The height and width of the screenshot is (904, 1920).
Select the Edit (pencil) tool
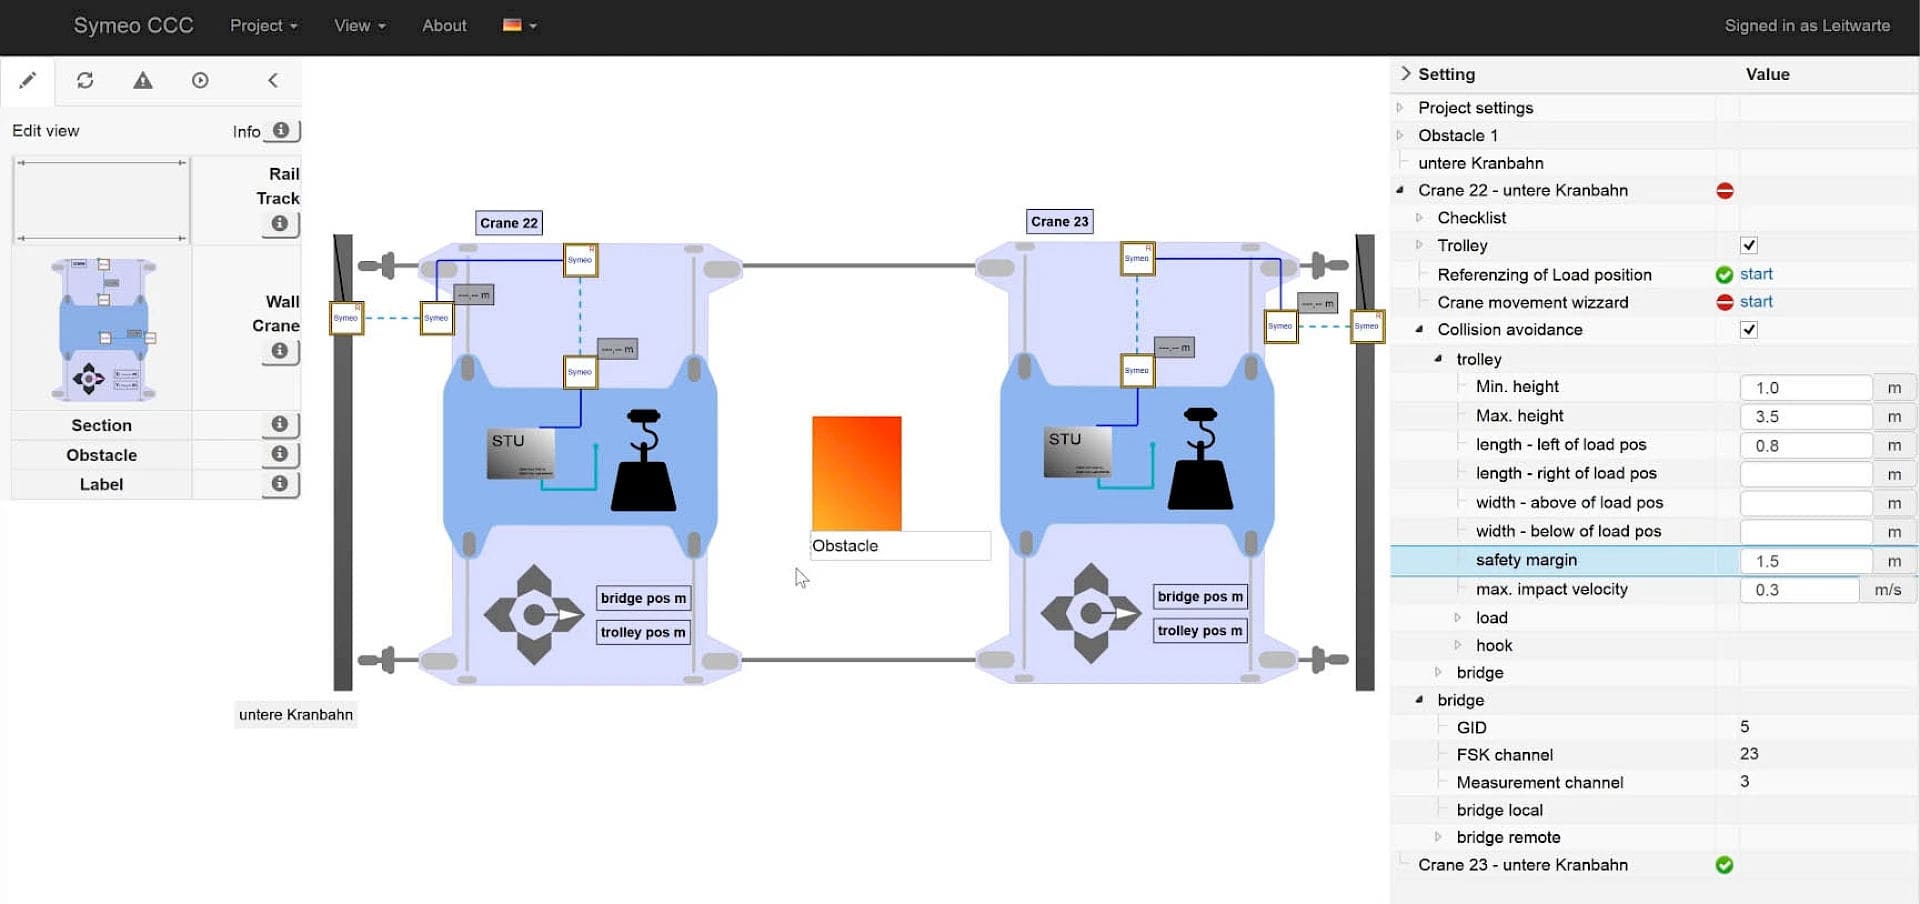(28, 80)
